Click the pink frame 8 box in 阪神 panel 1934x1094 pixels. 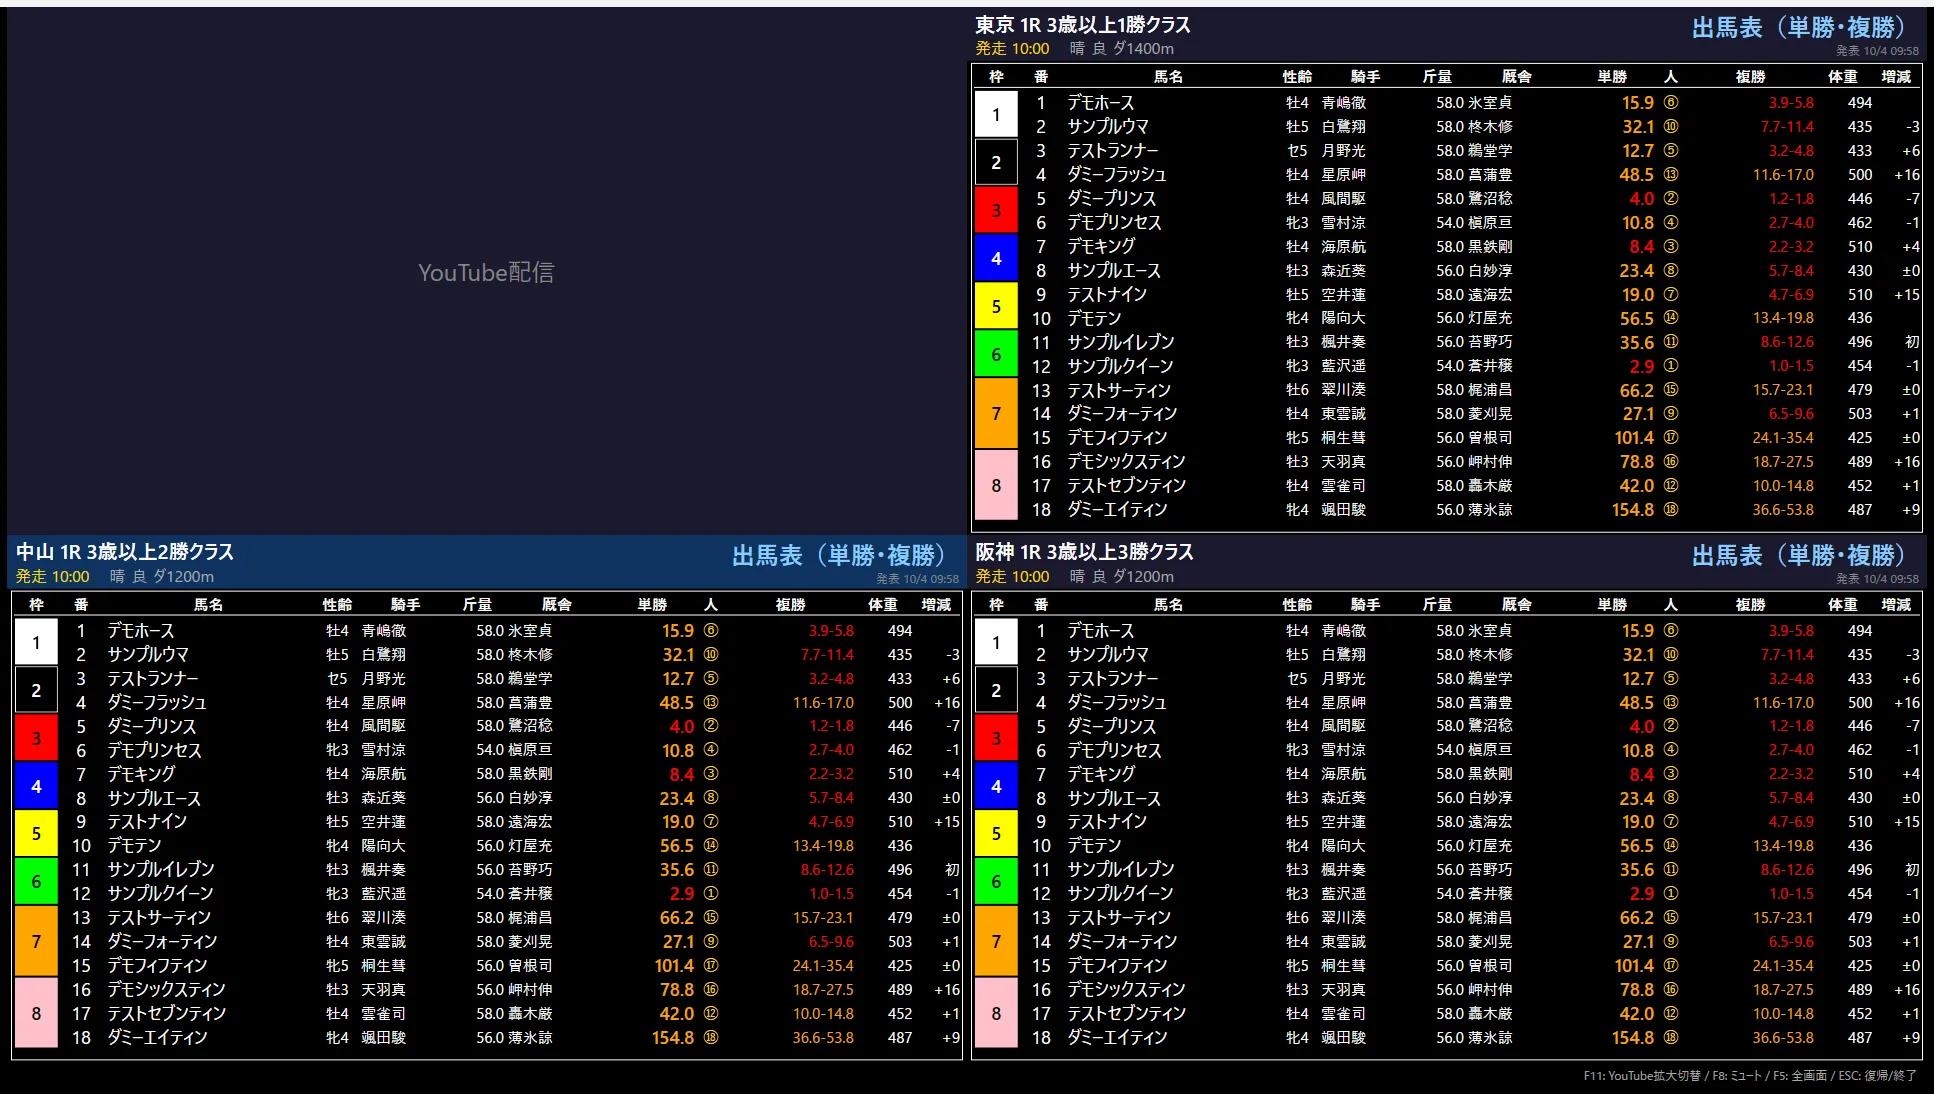click(996, 1013)
